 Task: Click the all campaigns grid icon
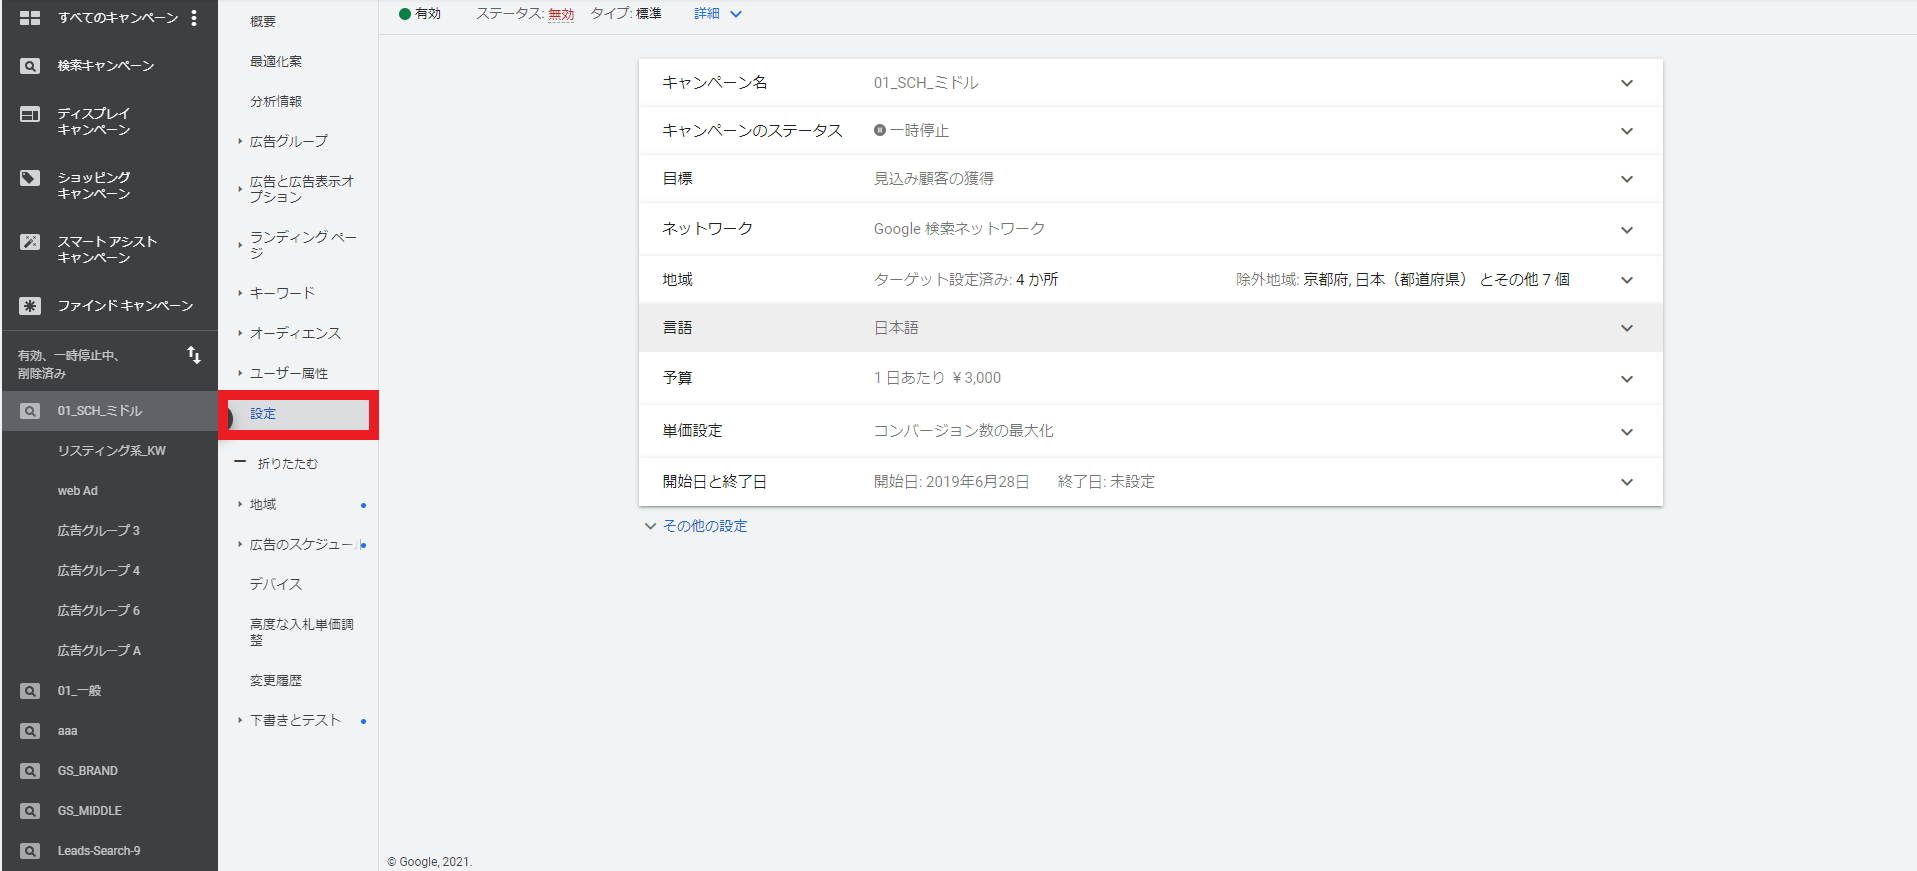click(x=30, y=18)
